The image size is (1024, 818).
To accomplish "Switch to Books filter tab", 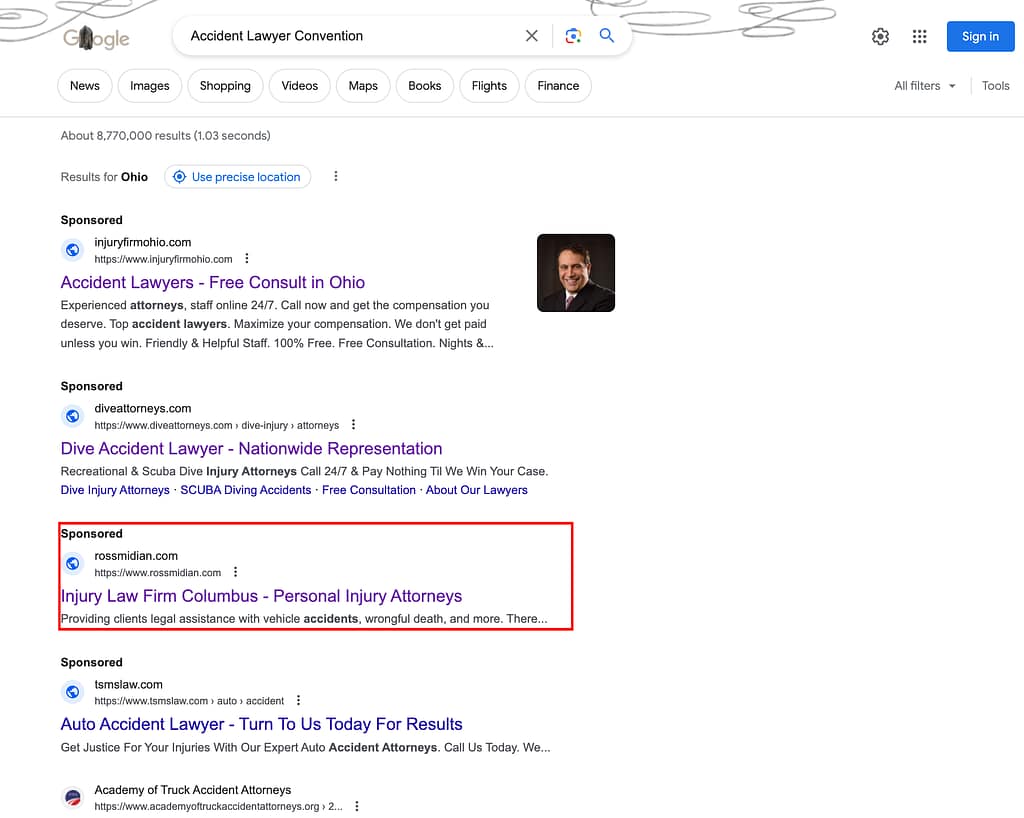I will point(424,86).
